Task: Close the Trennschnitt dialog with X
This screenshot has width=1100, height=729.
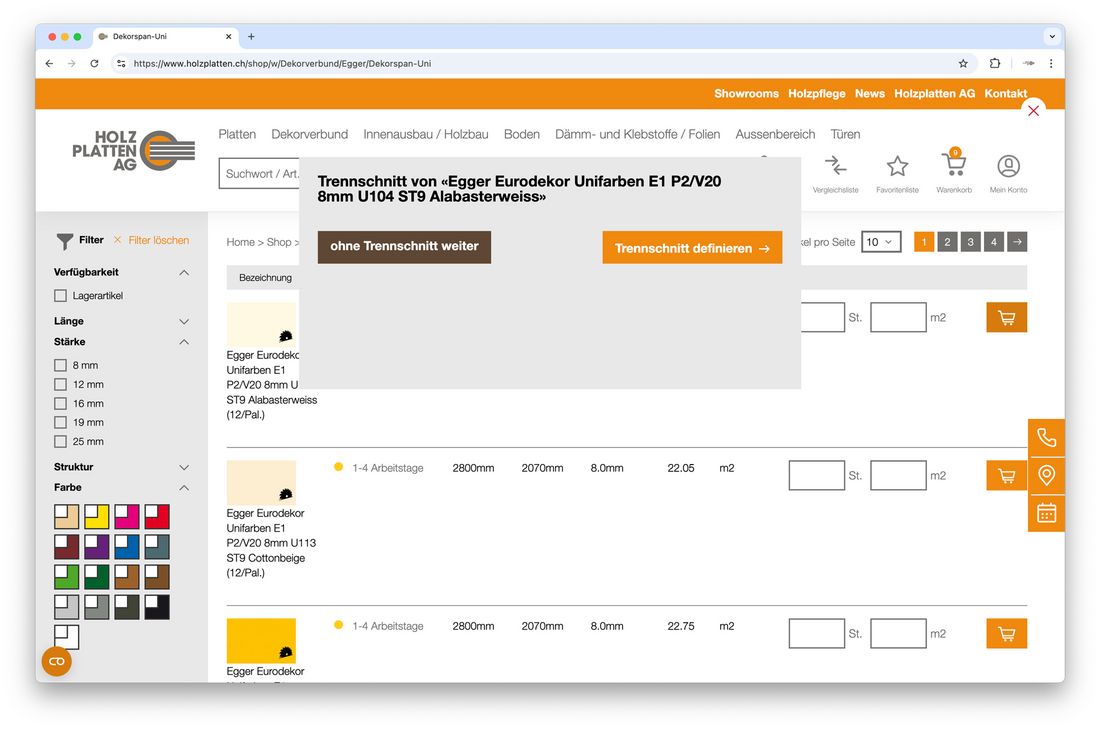Action: click(1033, 111)
